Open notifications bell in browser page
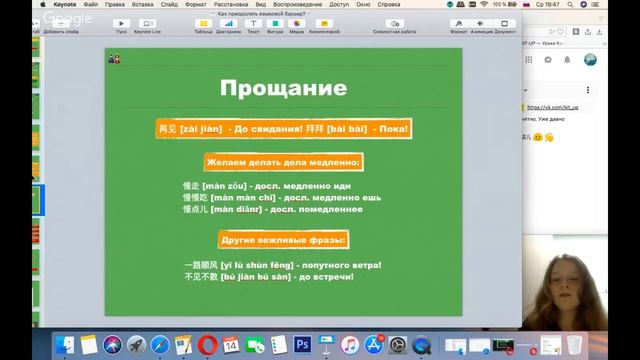 567,60
